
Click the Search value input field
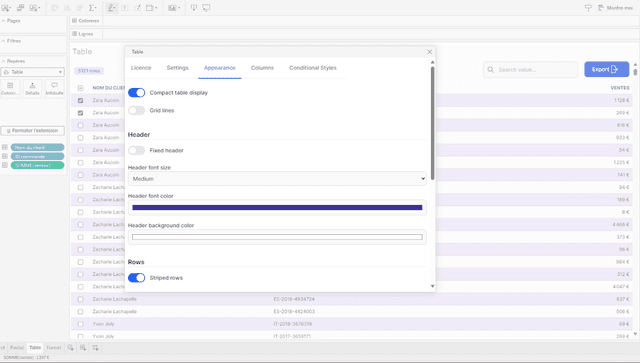point(530,70)
